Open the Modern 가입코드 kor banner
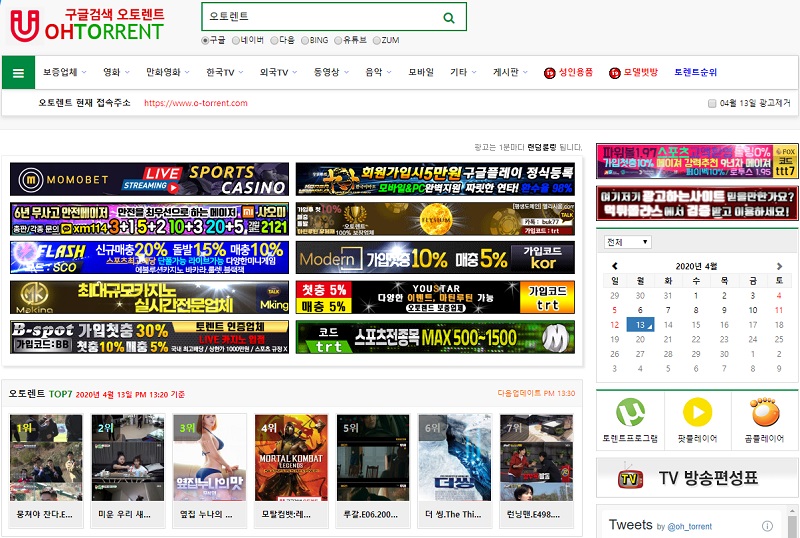The height and width of the screenshot is (538, 800). 435,258
